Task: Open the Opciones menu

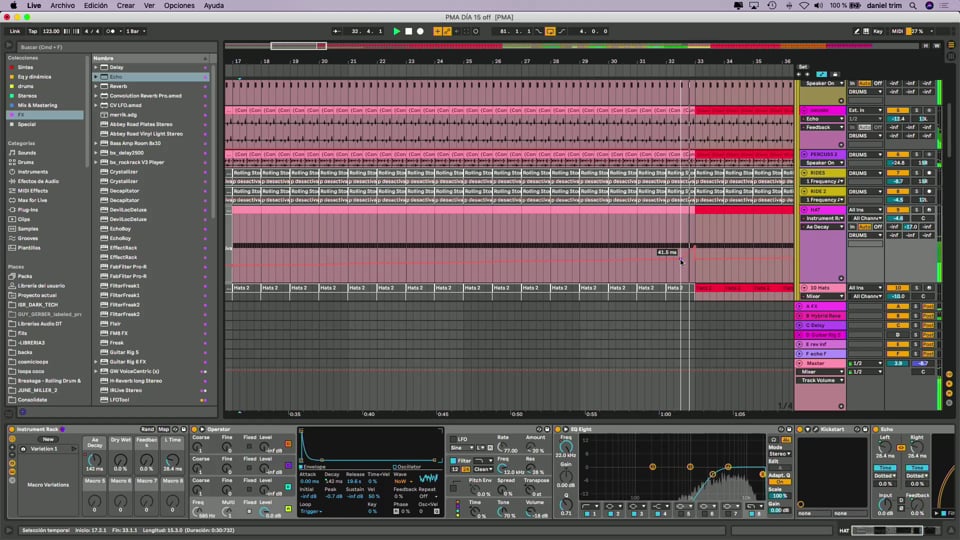Action: tap(179, 6)
